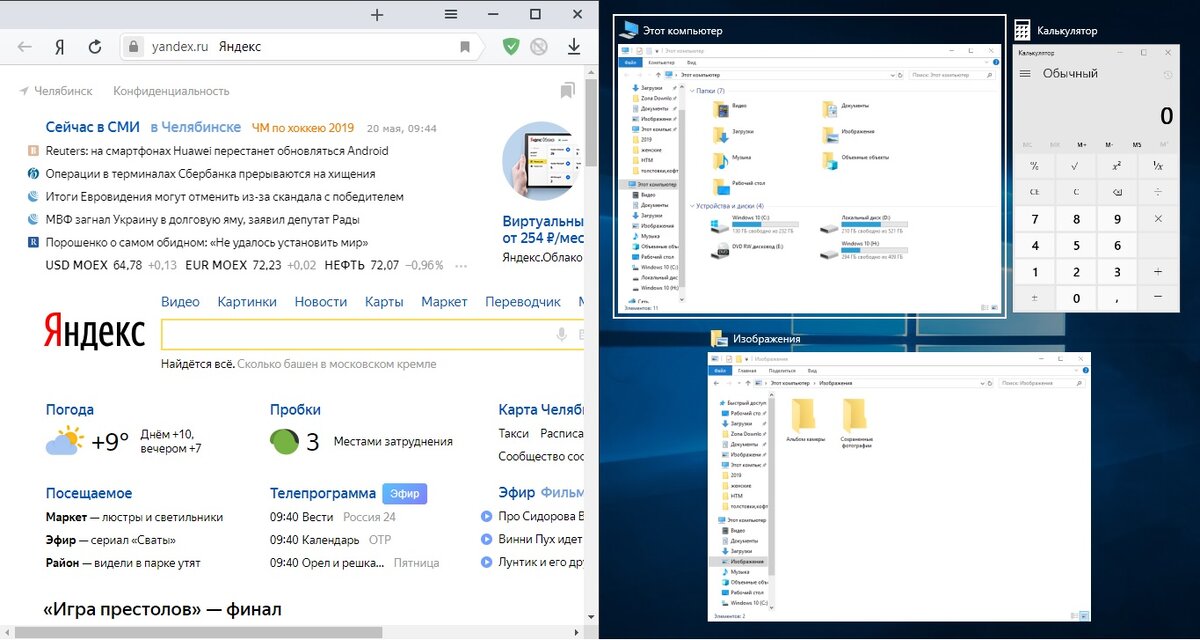Open 'ЧМ по хоккею 2019' link
Screen dimensions: 1200x640
[303, 128]
